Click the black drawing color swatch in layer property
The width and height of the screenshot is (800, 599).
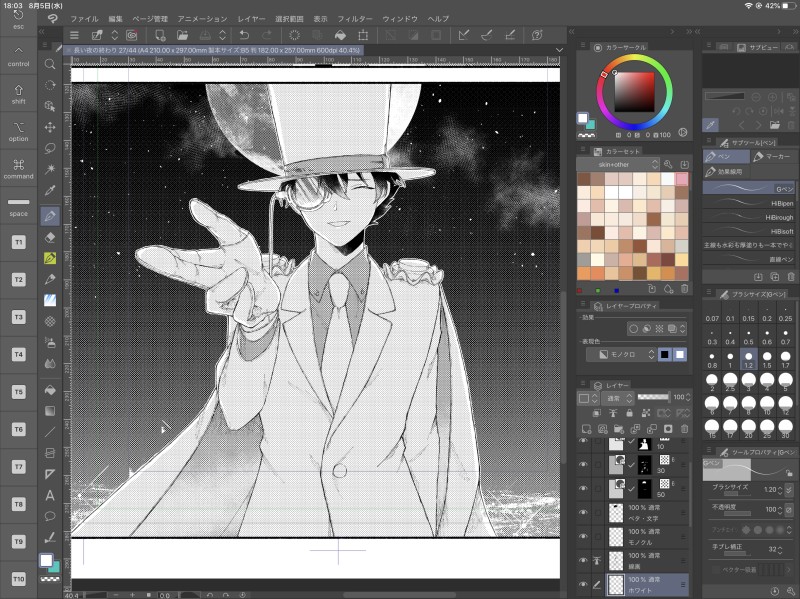(x=664, y=354)
